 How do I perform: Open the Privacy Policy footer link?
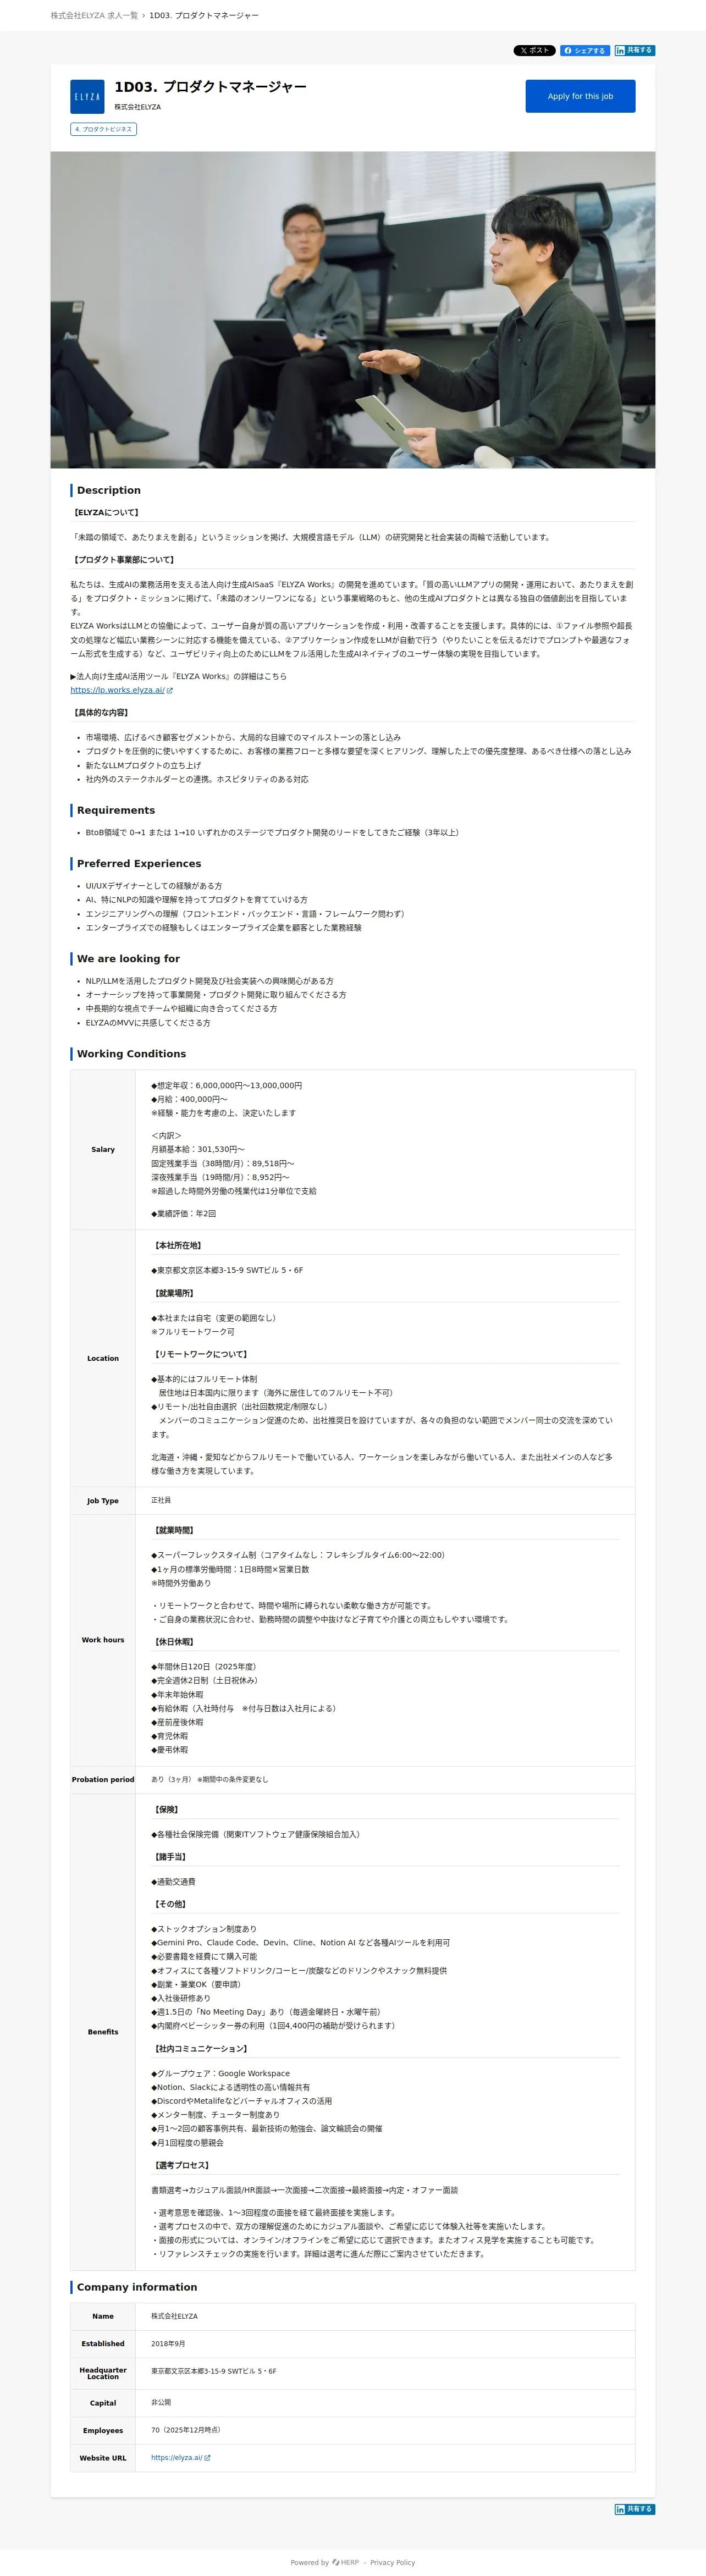click(x=392, y=2562)
